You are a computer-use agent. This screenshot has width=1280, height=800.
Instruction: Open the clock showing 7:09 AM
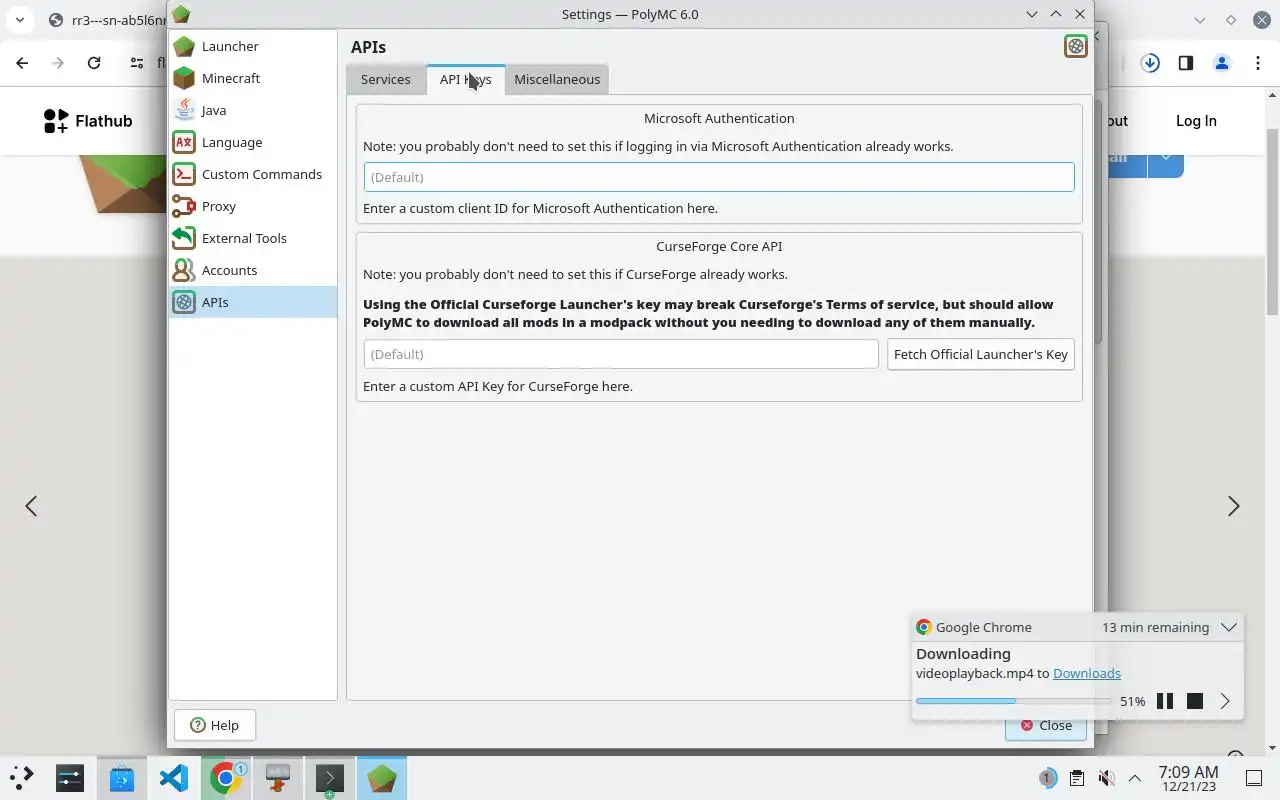(1188, 778)
